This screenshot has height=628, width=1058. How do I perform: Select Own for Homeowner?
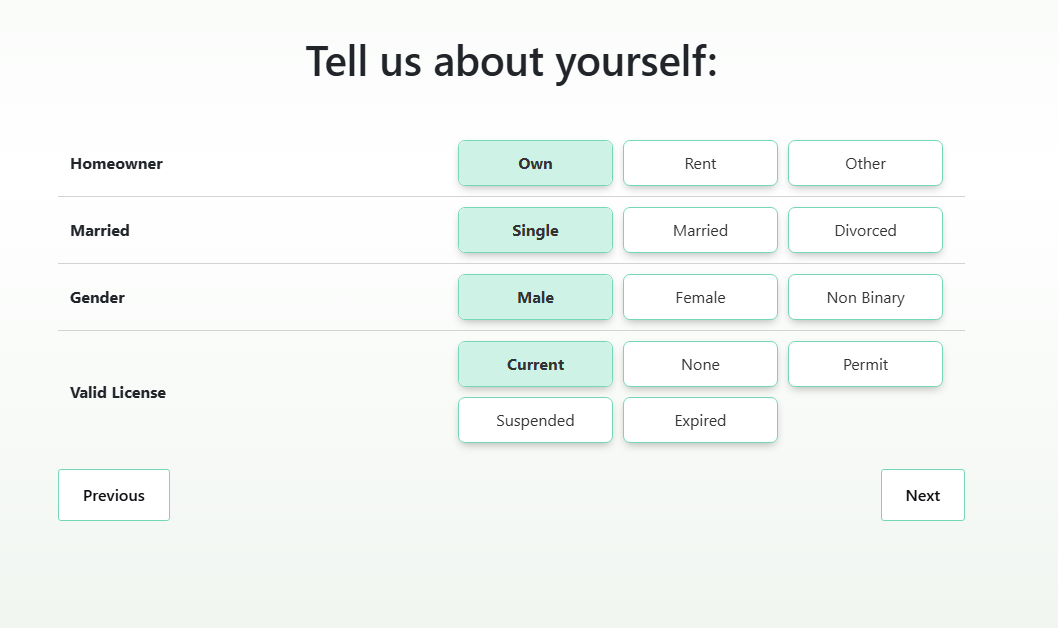(x=535, y=163)
